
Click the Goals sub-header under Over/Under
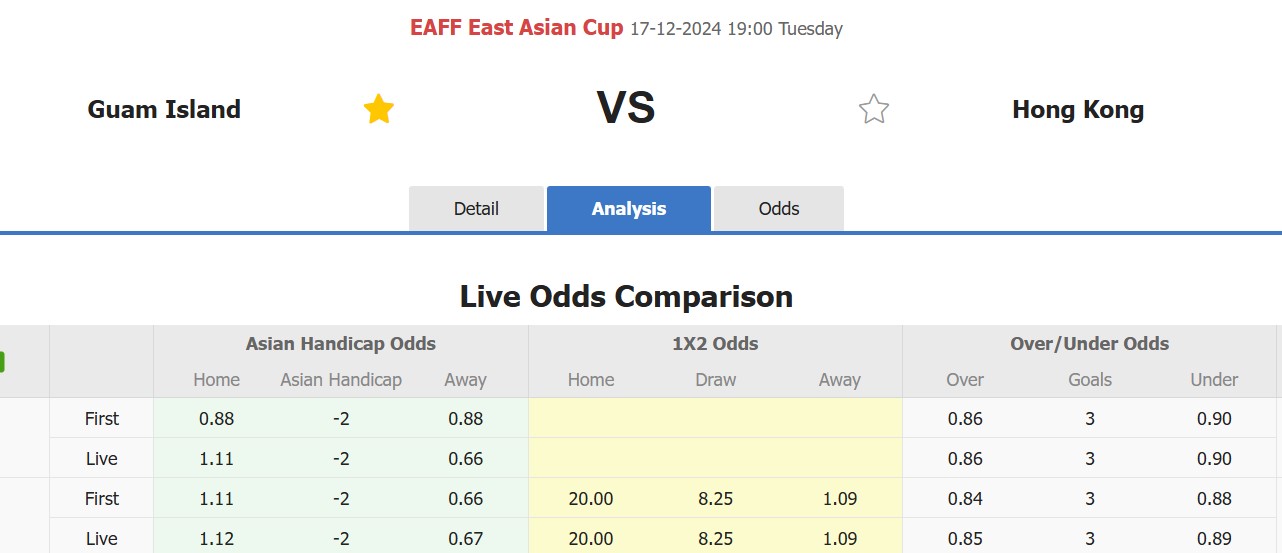(1090, 380)
